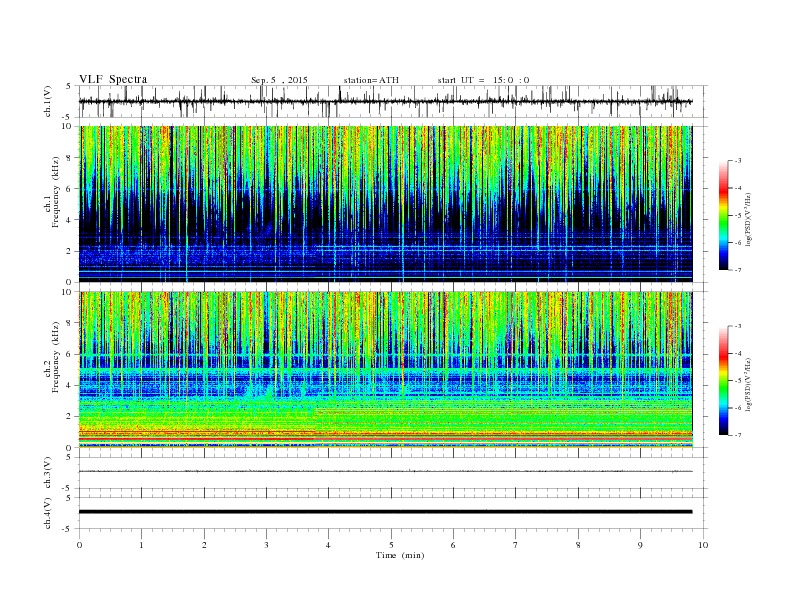Click time axis tick label "0"
Image resolution: width=792 pixels, height=612 pixels.
click(x=79, y=545)
